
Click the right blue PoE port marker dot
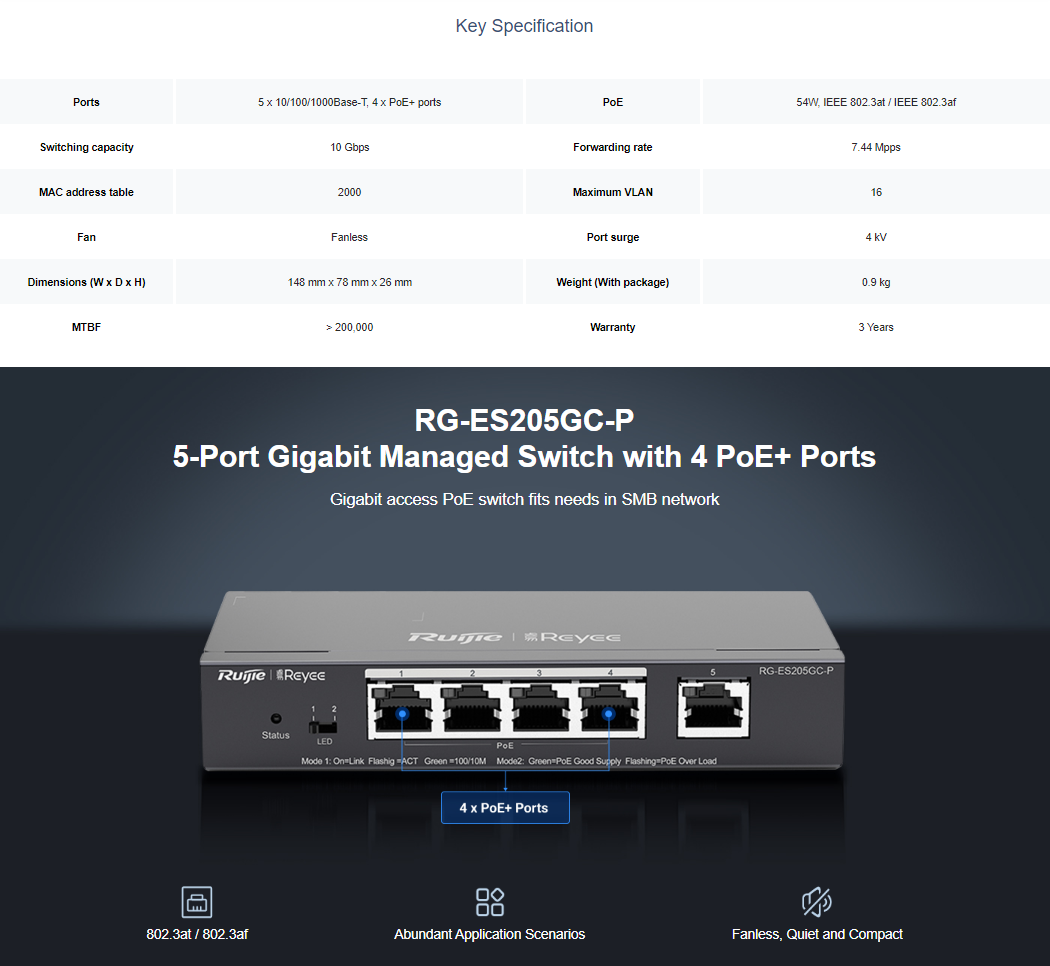[x=608, y=714]
